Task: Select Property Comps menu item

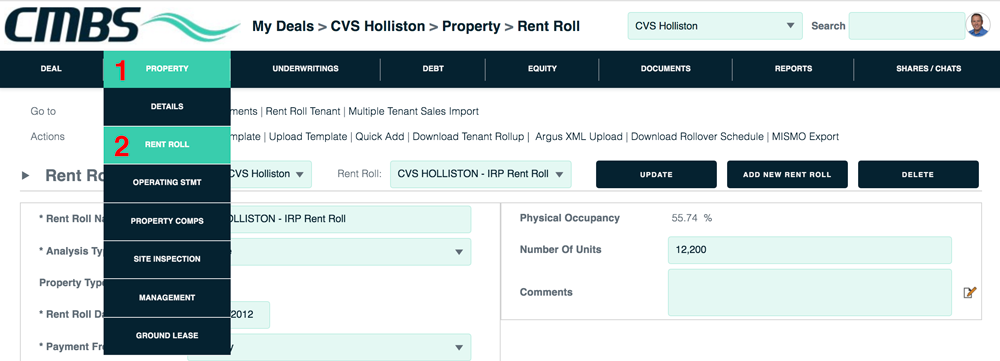Action: [x=167, y=221]
